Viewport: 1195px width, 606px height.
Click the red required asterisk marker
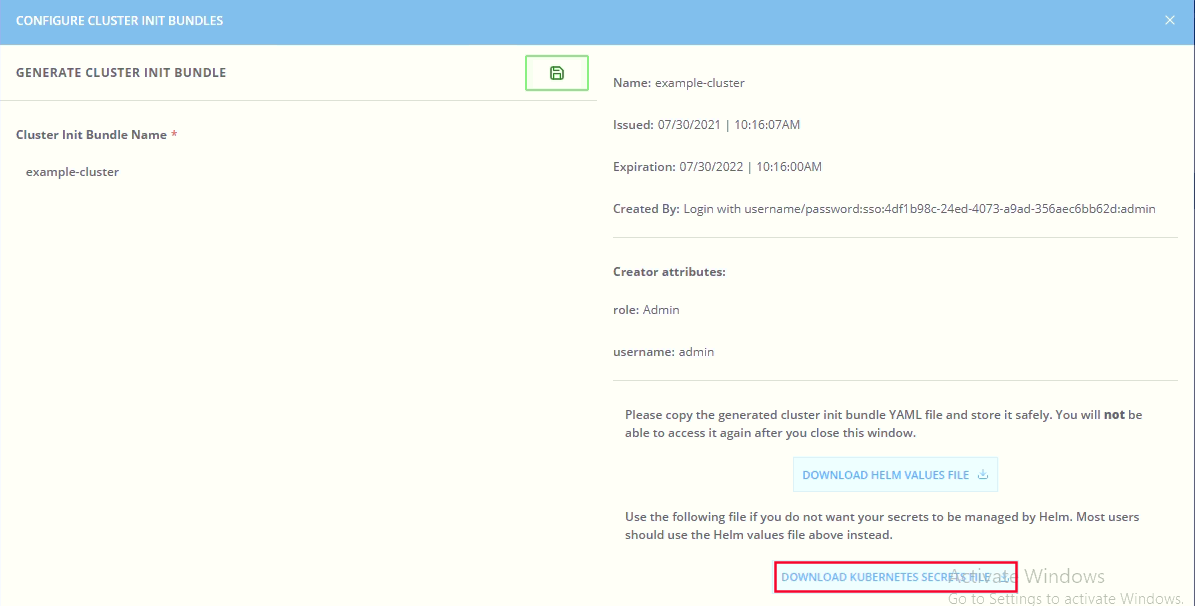coord(174,134)
